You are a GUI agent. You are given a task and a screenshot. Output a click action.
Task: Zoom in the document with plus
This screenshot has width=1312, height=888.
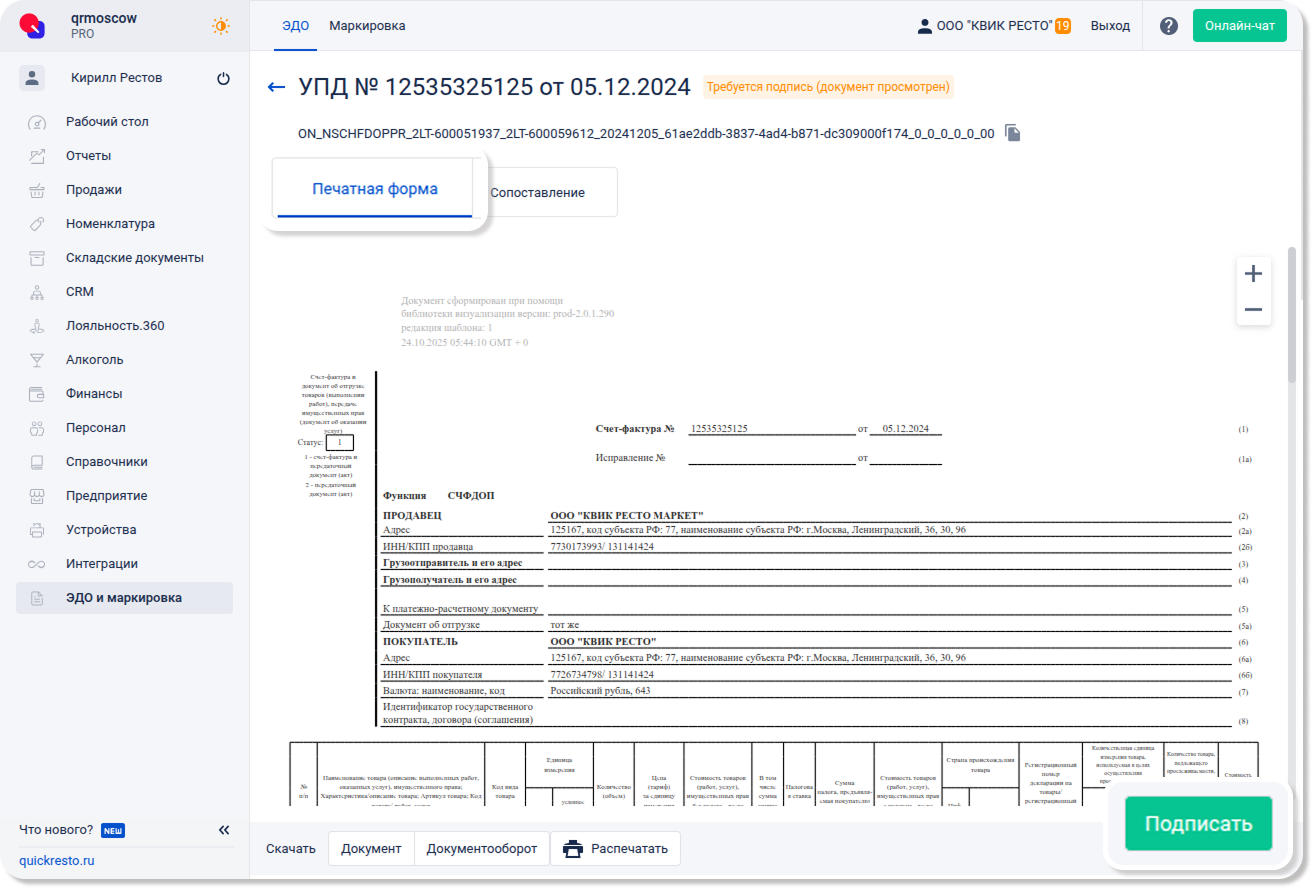1253,274
